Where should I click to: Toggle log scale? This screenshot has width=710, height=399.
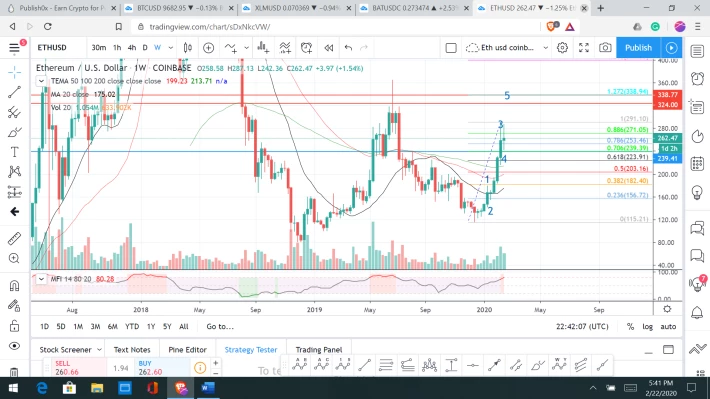(x=648, y=327)
